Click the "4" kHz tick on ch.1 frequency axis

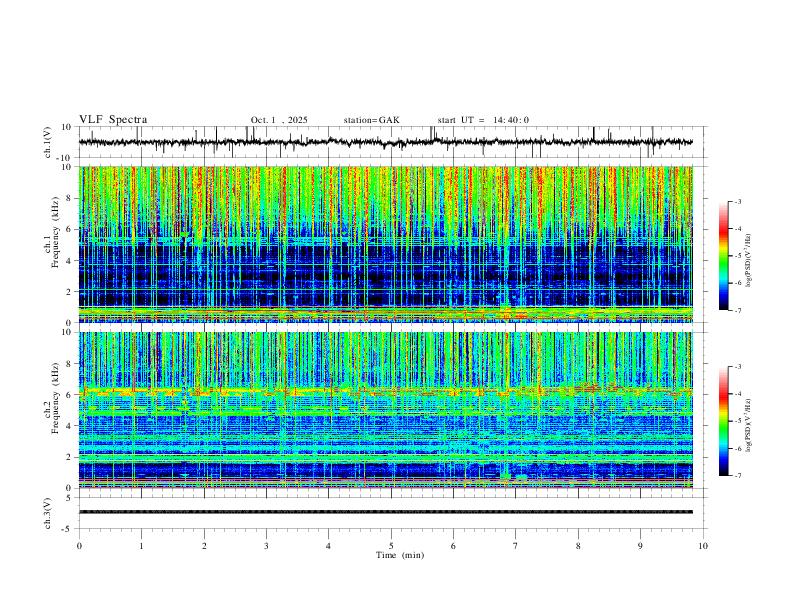[69, 261]
